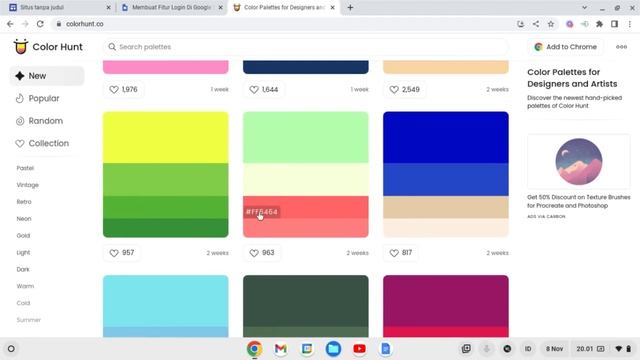Open Gmail from the shelf
Image resolution: width=640 pixels, height=360 pixels.
280,349
